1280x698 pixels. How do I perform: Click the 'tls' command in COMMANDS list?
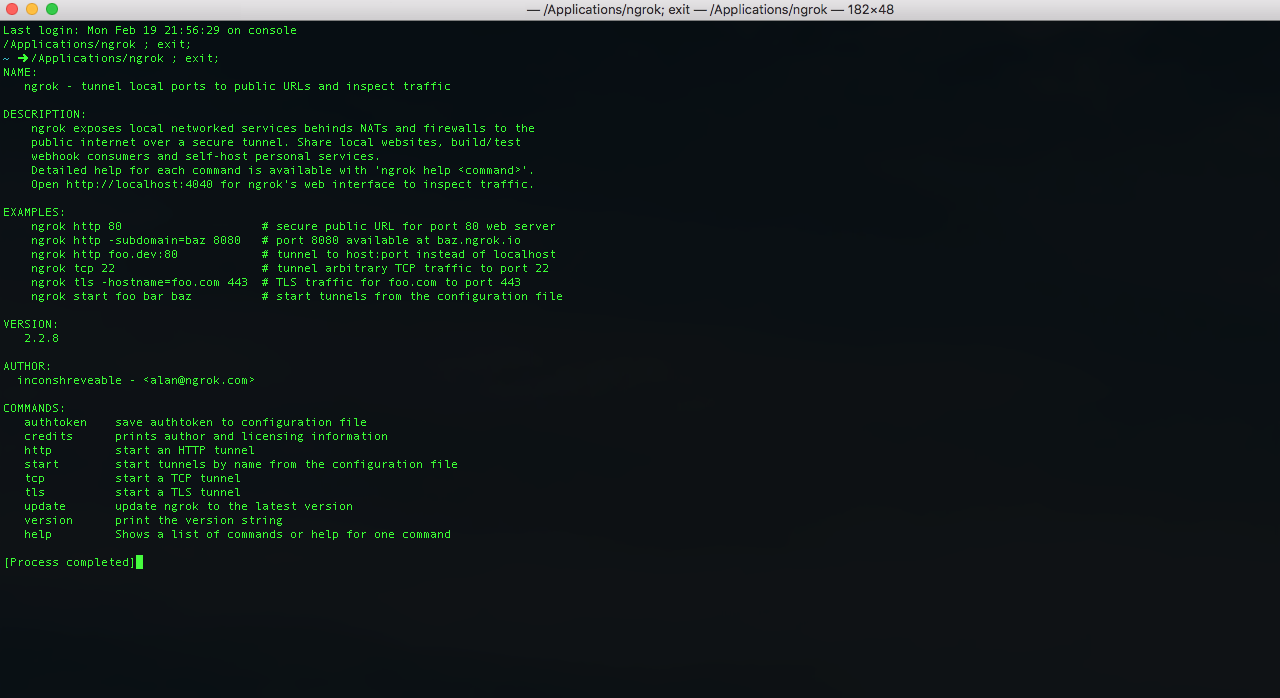pos(34,492)
